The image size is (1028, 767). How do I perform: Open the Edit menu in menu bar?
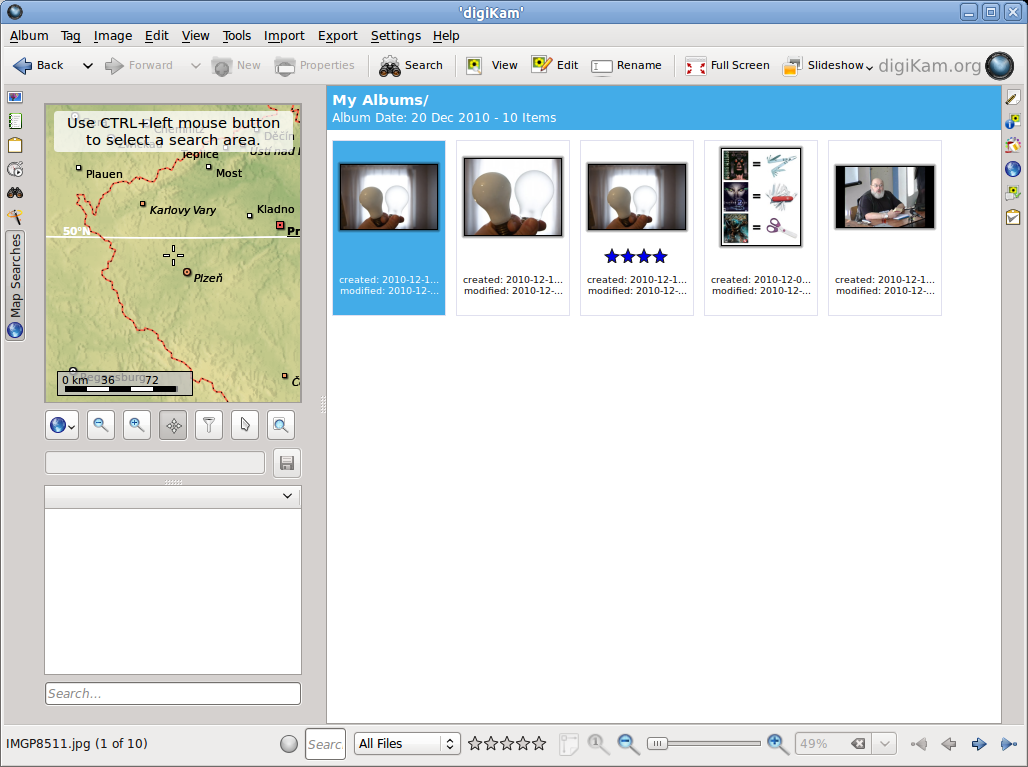click(x=157, y=36)
